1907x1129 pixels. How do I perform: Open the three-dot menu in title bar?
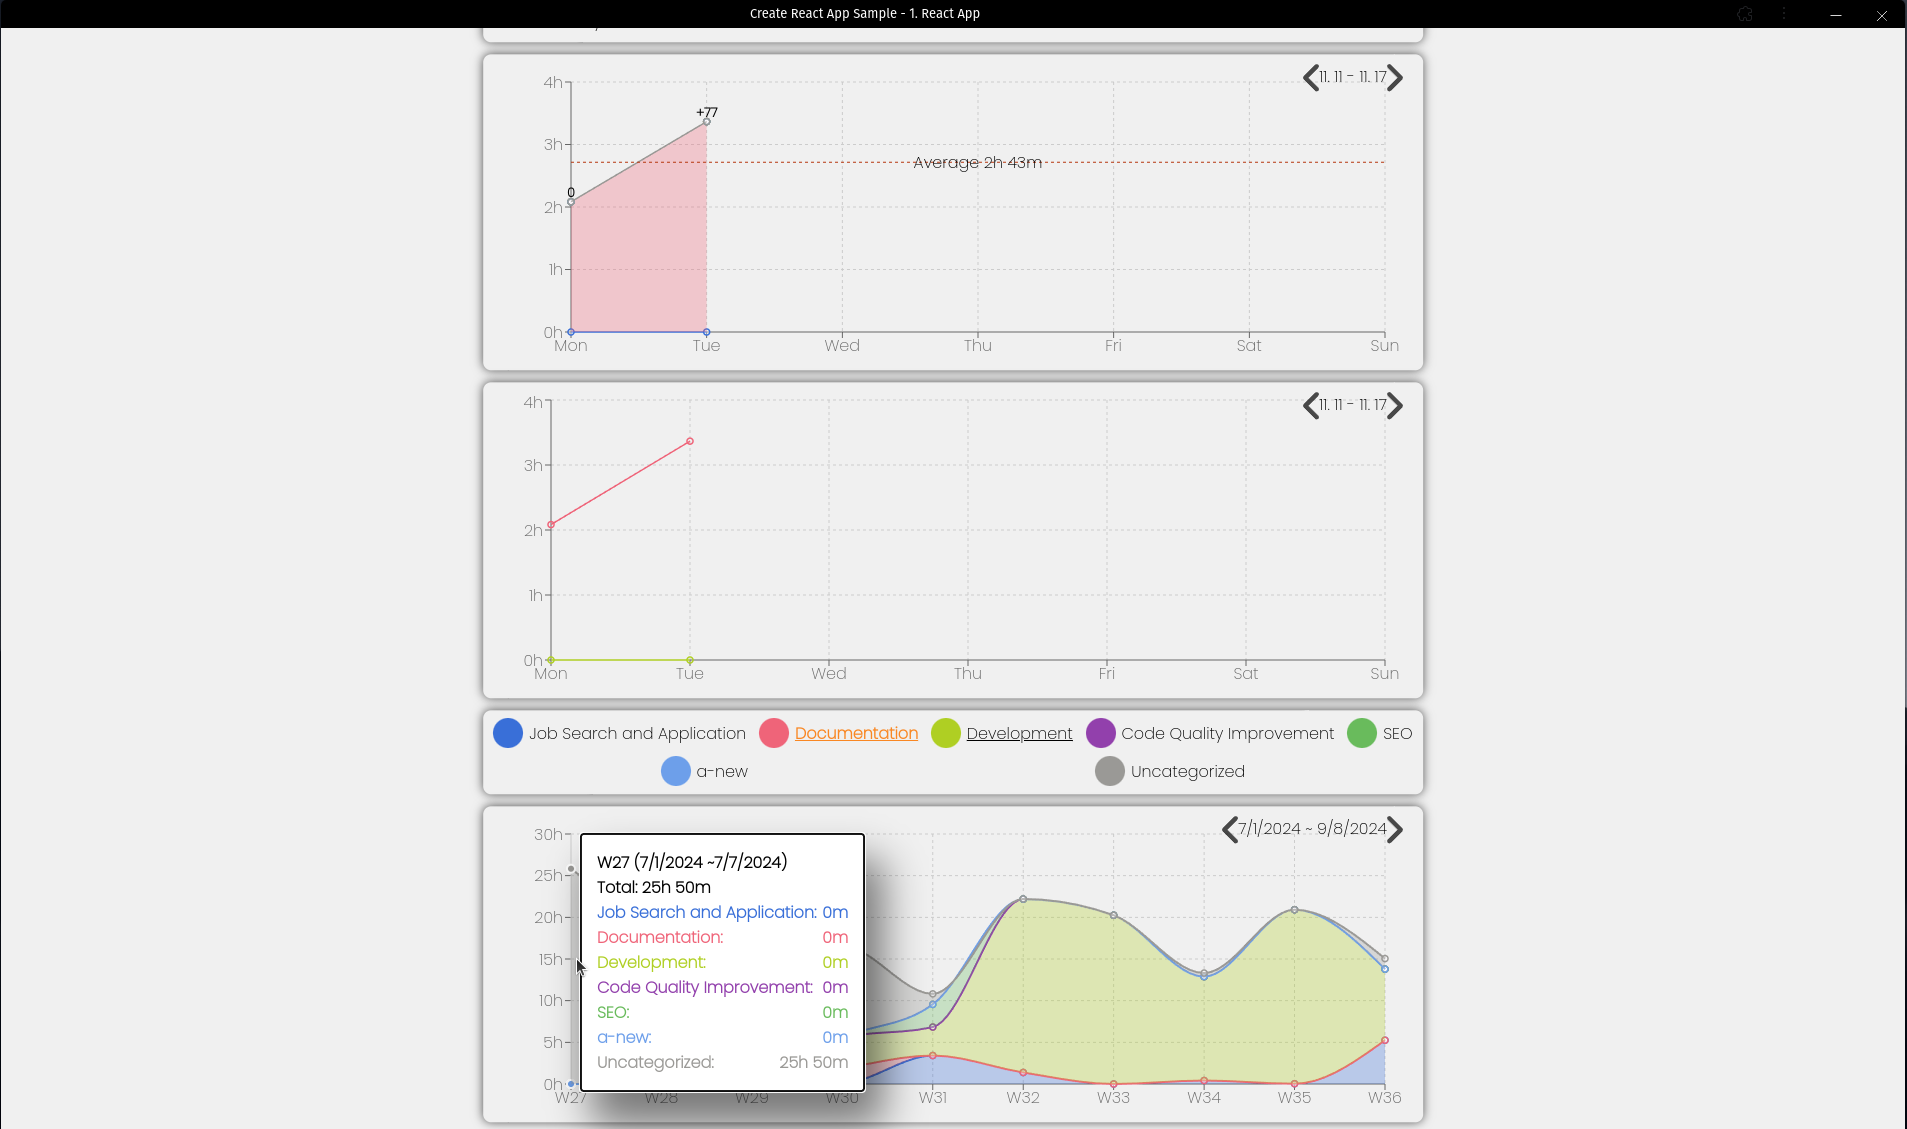(1784, 14)
